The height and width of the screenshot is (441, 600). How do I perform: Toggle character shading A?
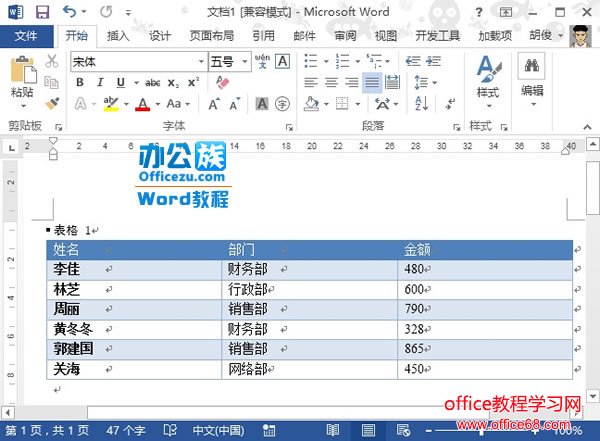[262, 104]
